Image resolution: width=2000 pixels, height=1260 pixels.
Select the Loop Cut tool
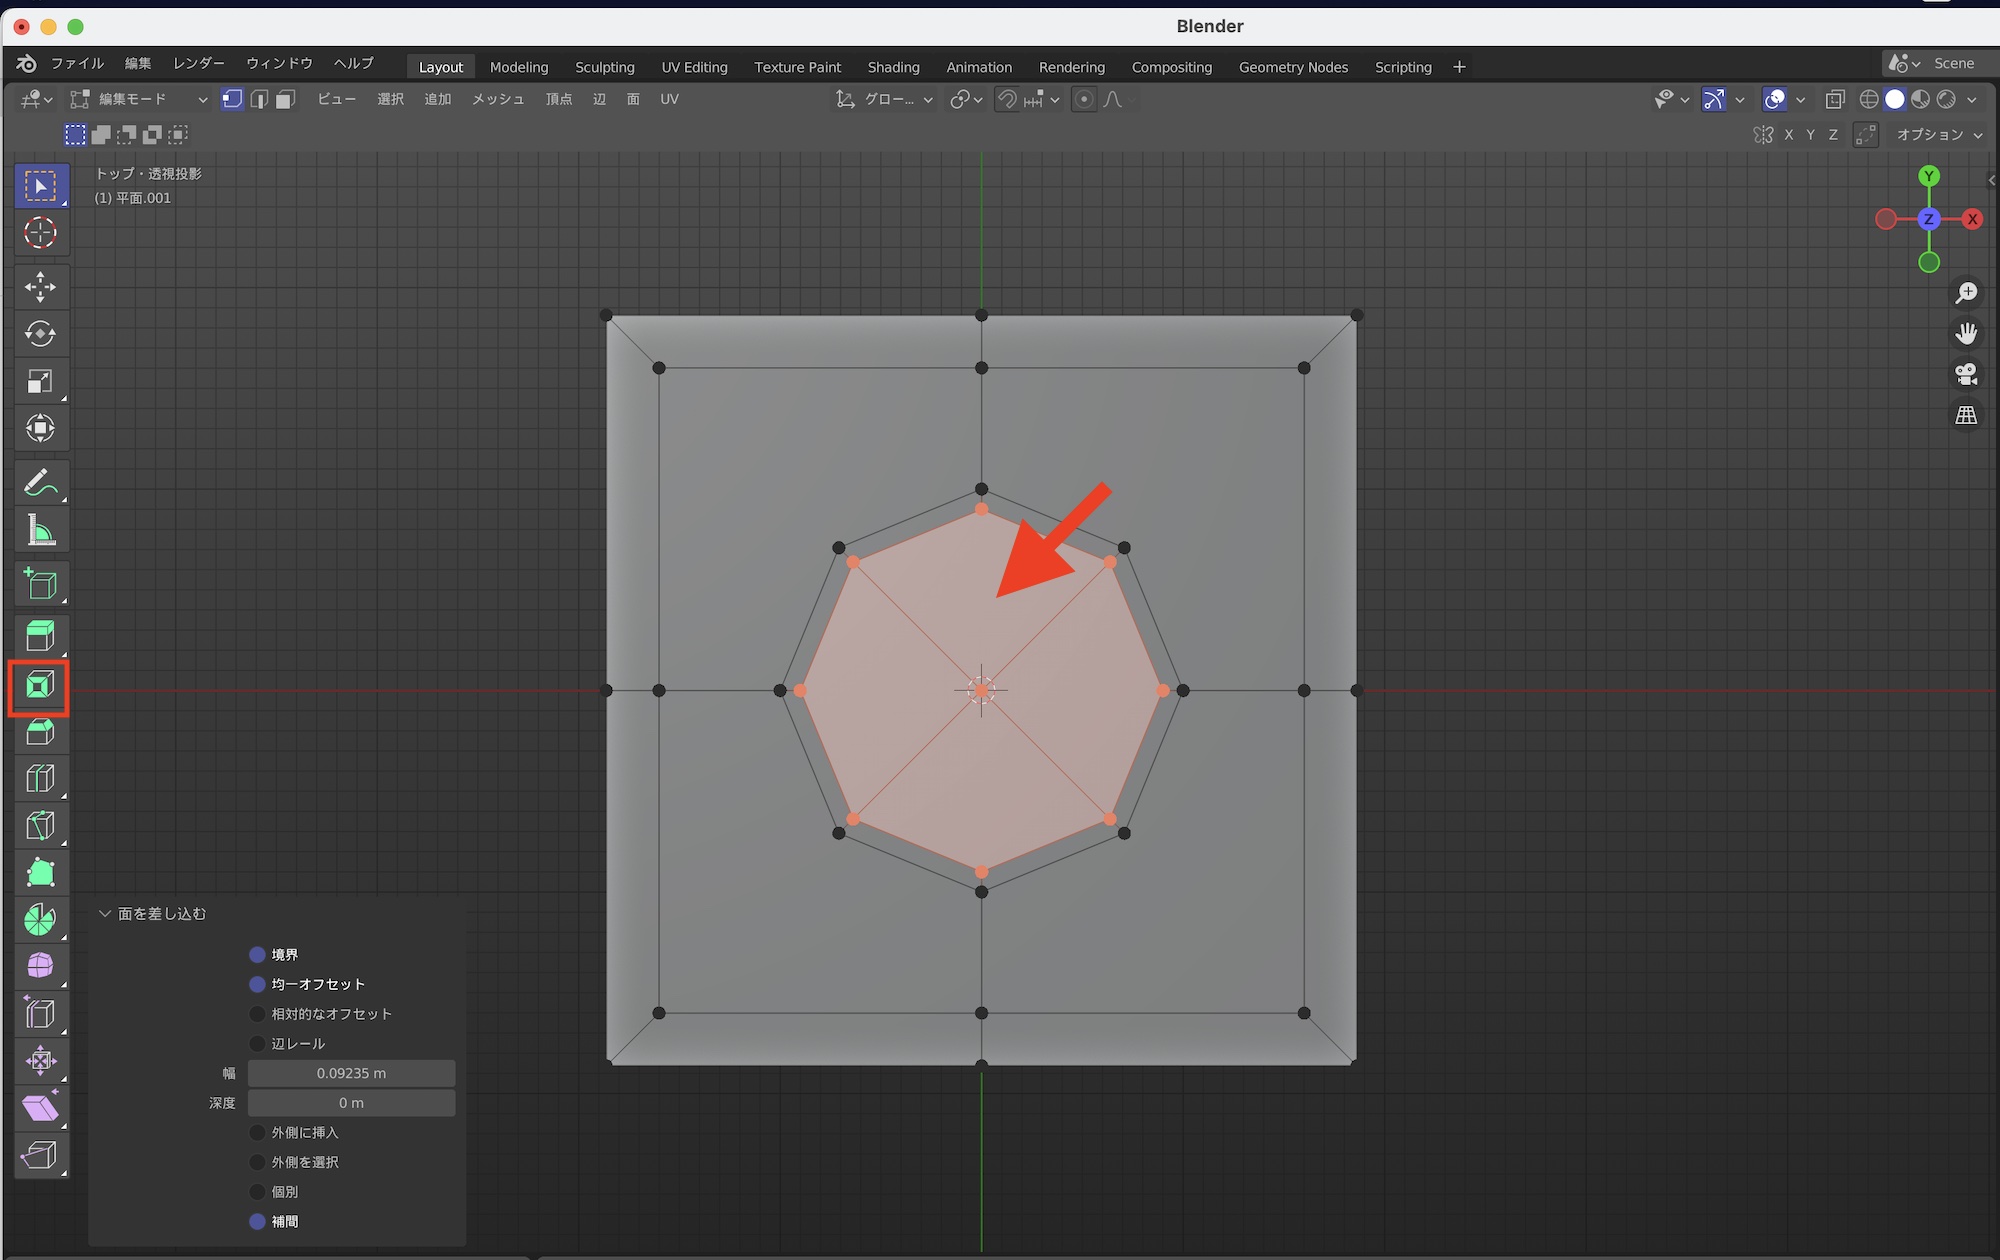(40, 779)
